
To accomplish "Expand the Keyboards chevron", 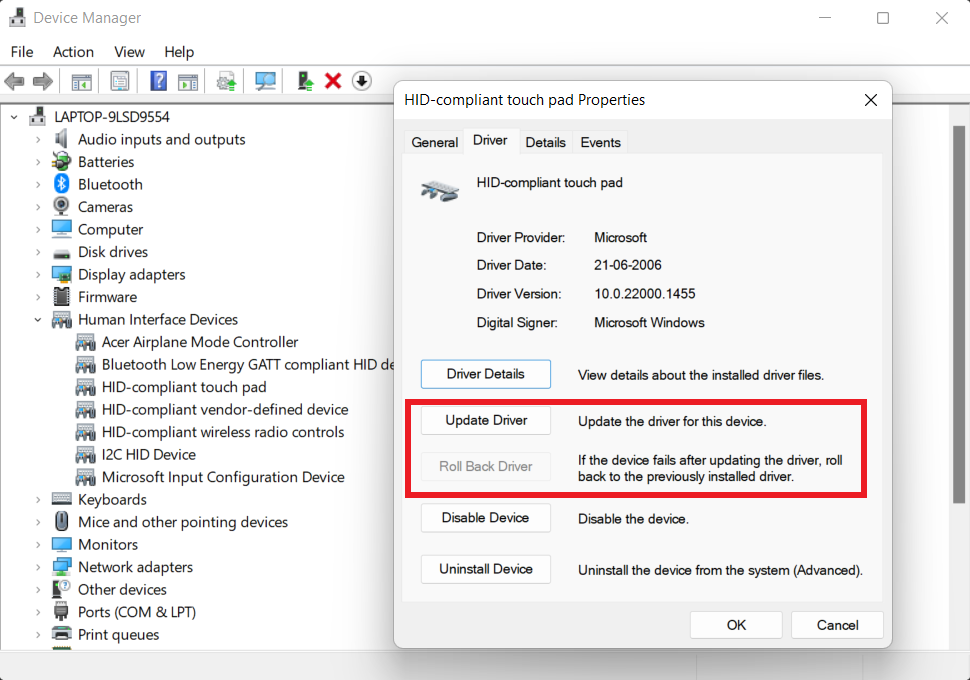I will [x=38, y=499].
